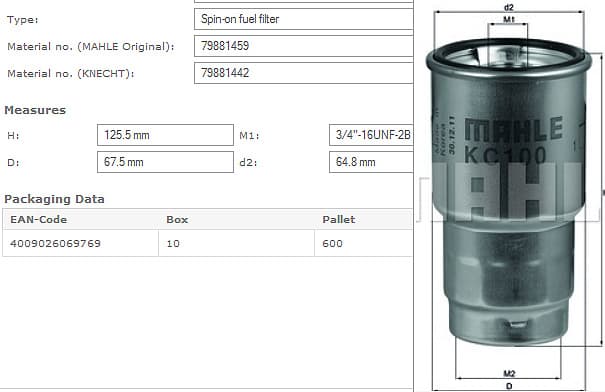Screen dimensions: 605x392
Task: Click the "D:" measure label
Action: click(13, 163)
